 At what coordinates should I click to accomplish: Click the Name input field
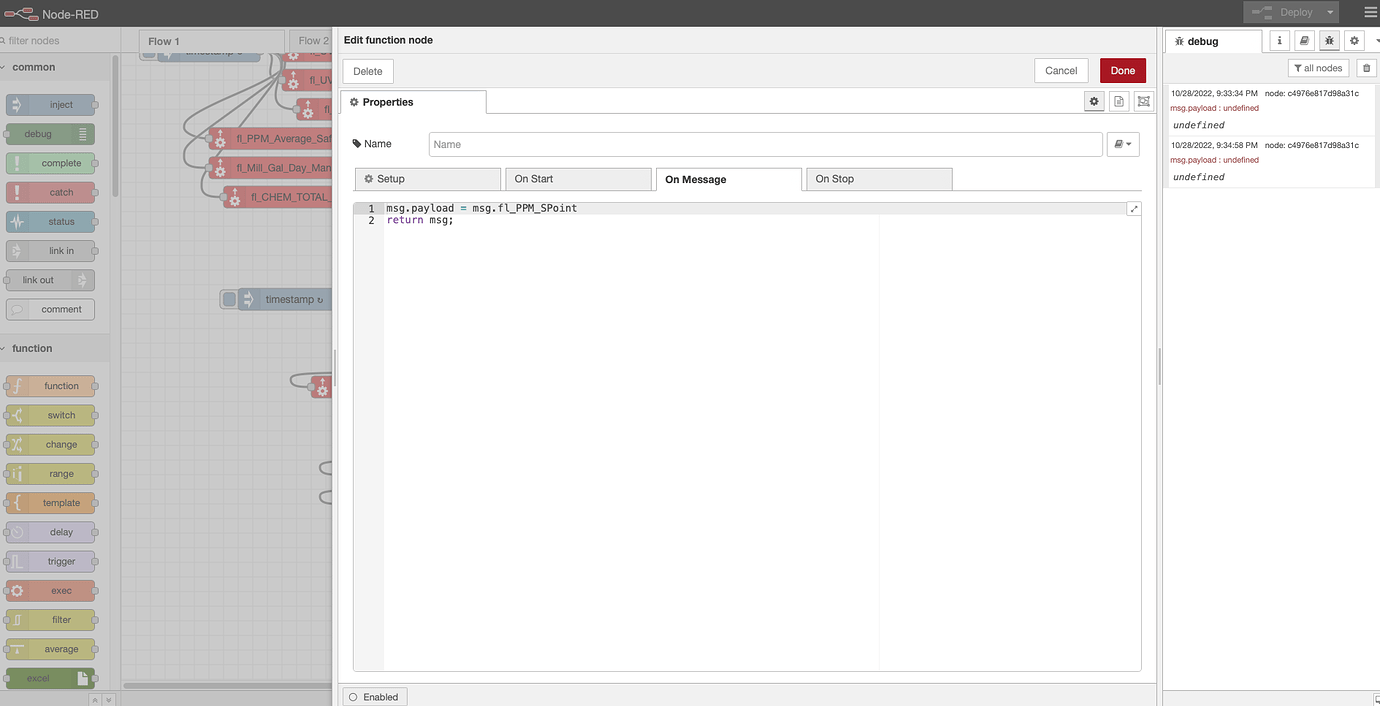[x=765, y=144]
